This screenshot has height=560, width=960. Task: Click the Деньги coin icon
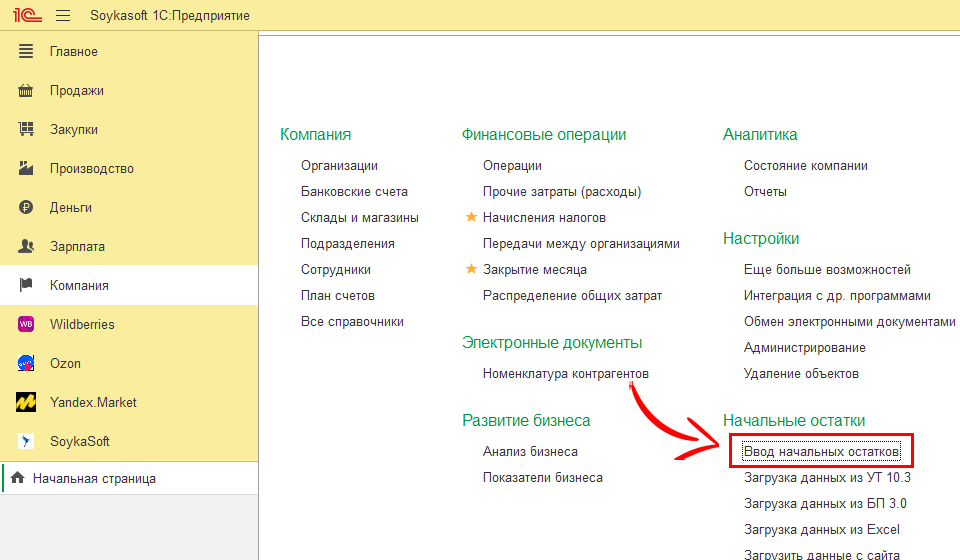coord(27,208)
